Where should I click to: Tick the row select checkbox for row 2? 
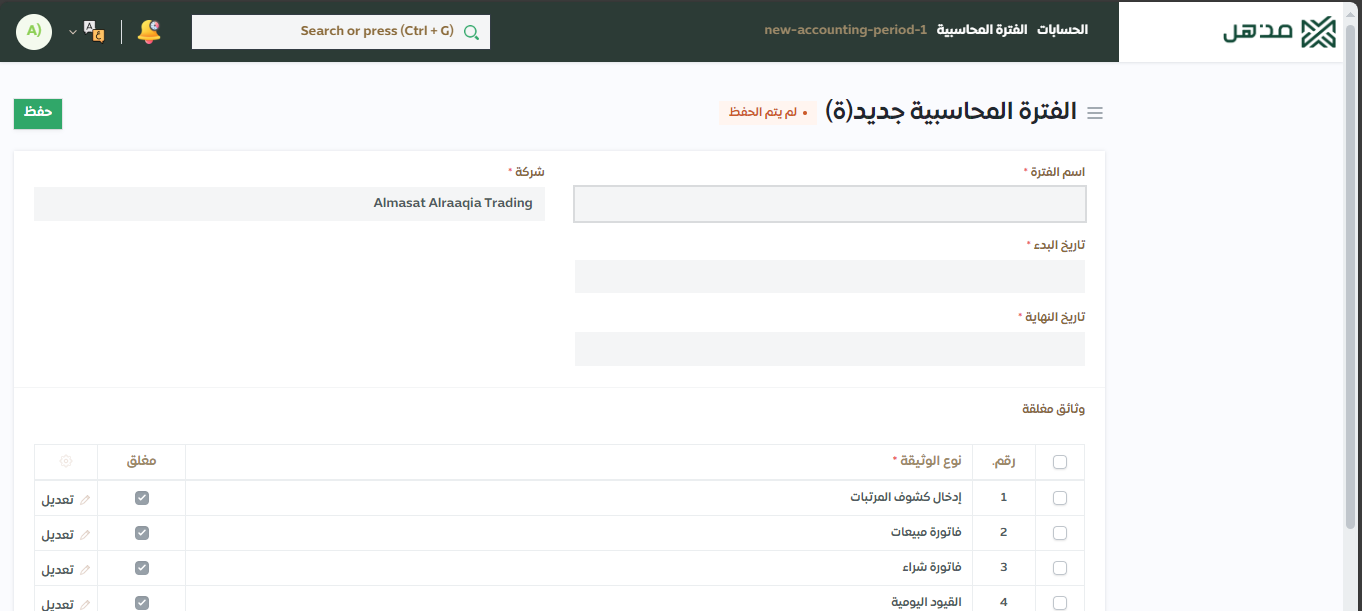(x=1060, y=533)
